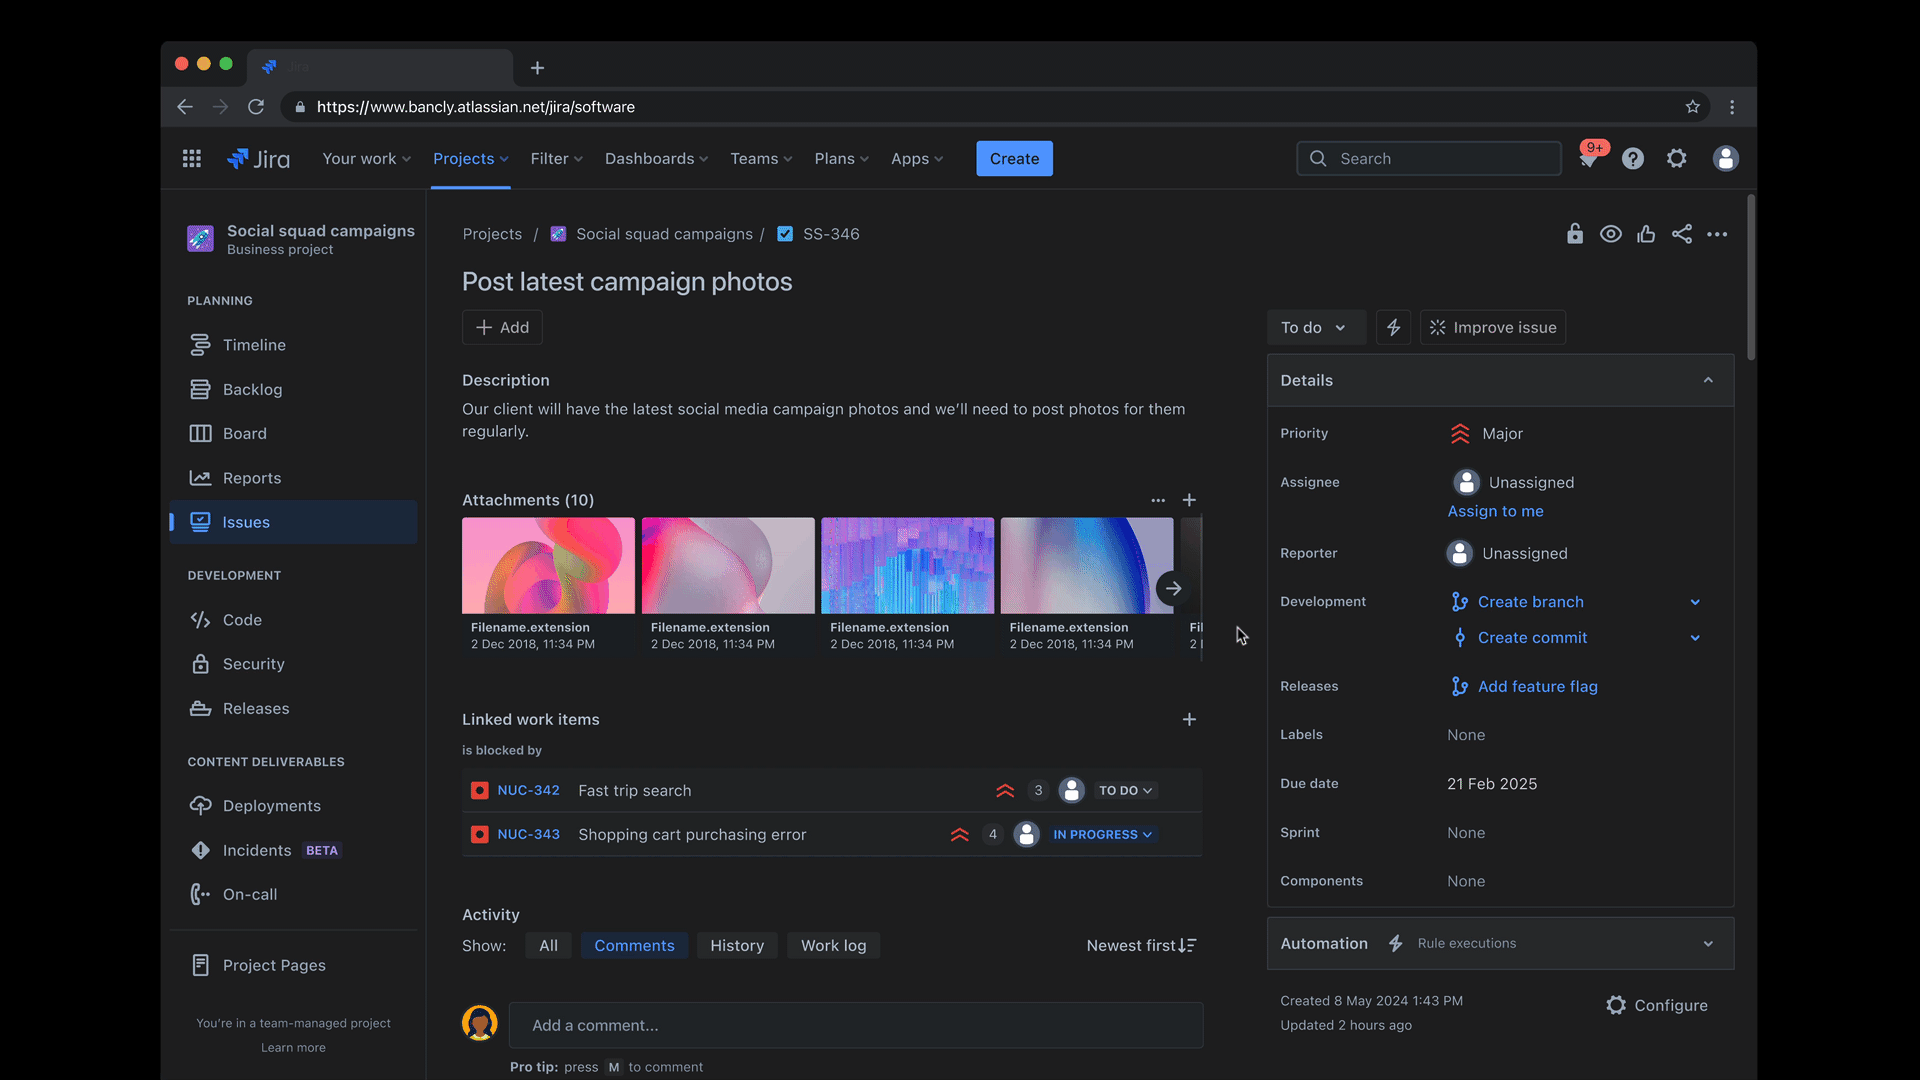Open the help question mark icon
Screen dimensions: 1920x1080
[1633, 158]
